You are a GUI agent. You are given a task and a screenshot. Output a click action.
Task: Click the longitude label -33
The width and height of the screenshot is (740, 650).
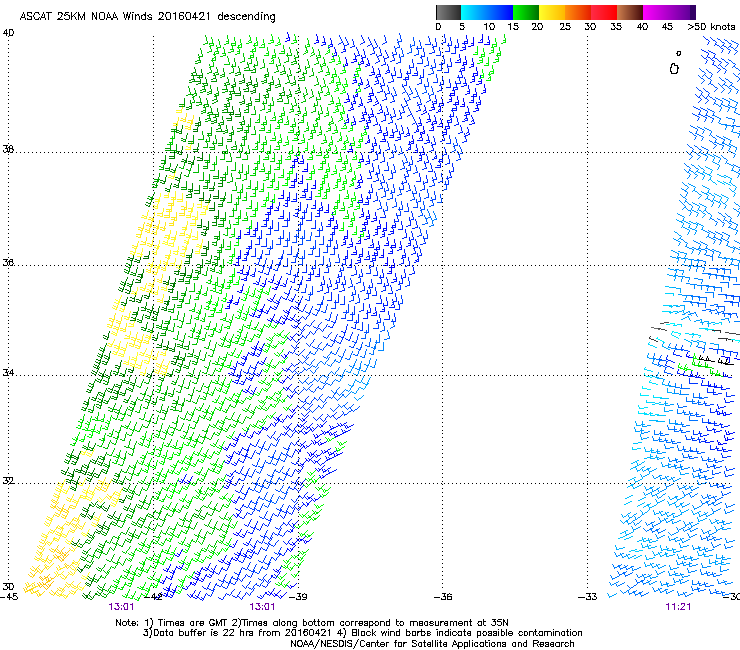pyautogui.click(x=588, y=597)
